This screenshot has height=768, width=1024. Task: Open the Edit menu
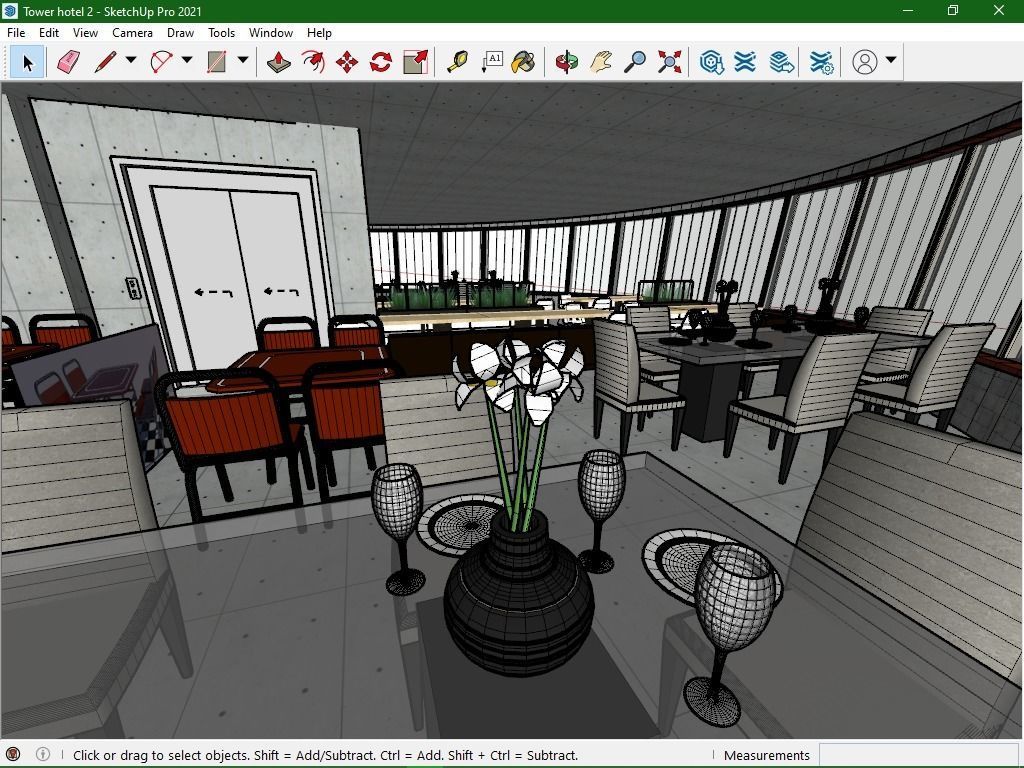coord(49,33)
